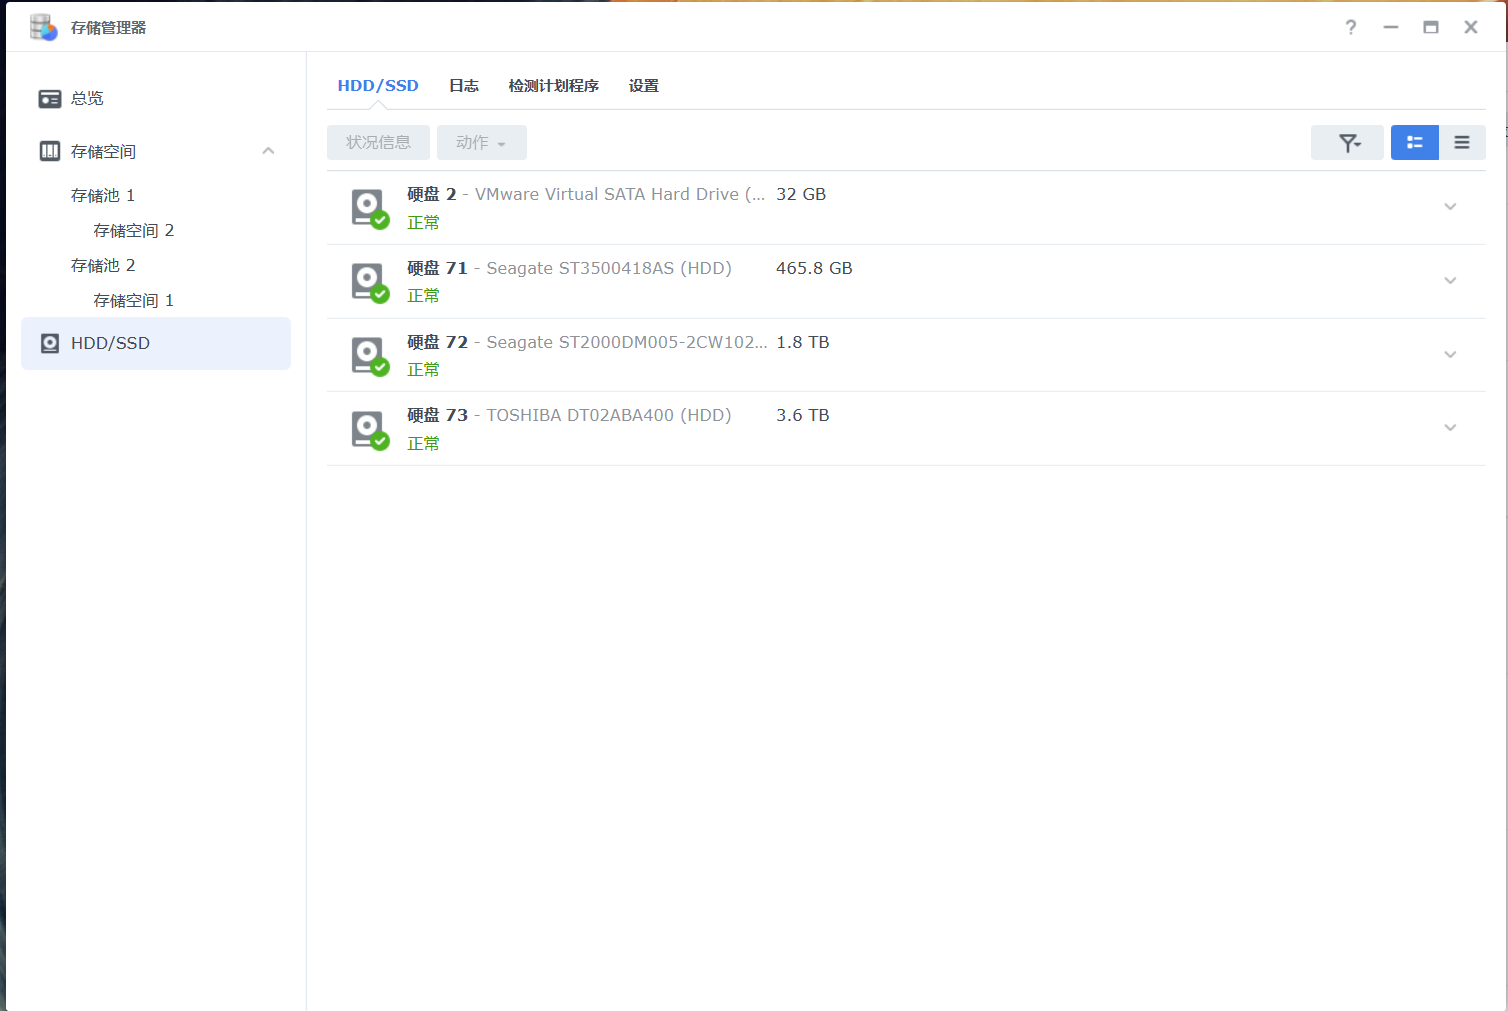
Task: Click the 正常 status under 硬盘 71
Action: (x=423, y=296)
